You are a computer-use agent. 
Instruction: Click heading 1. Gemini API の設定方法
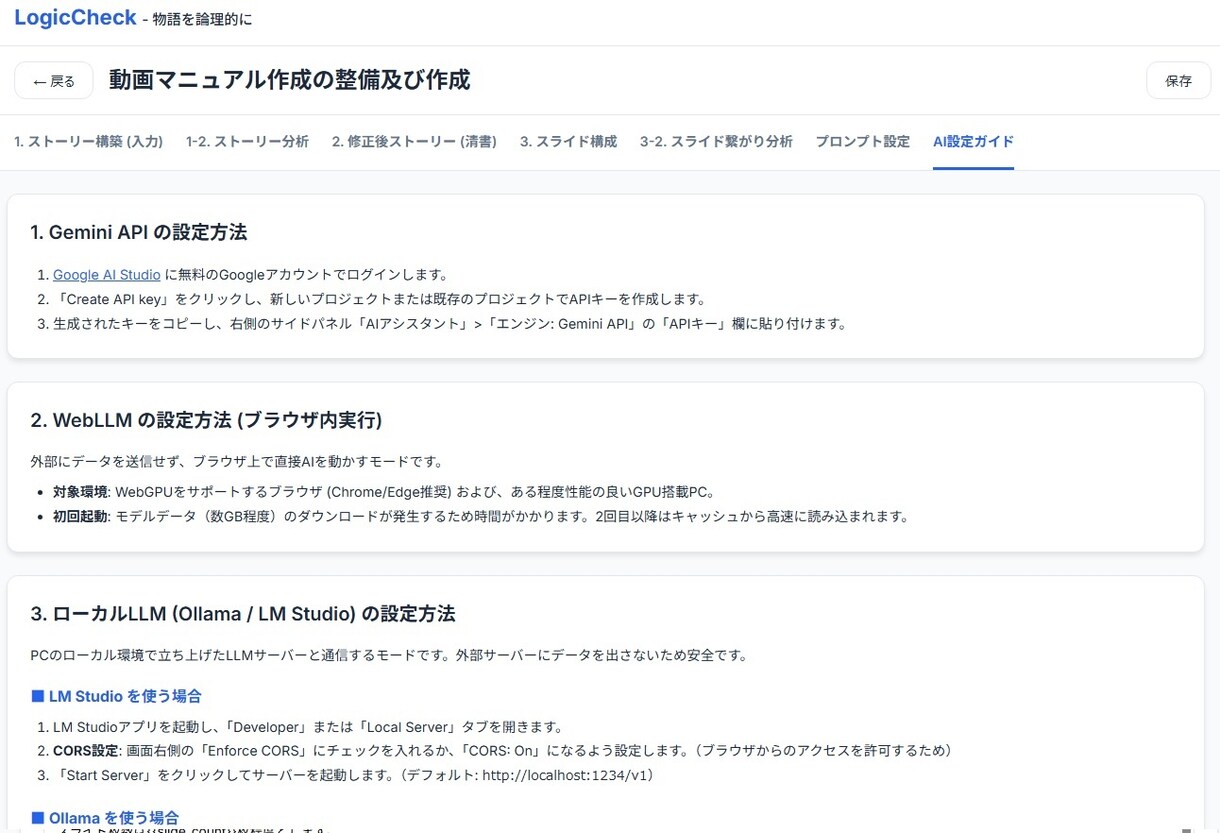coord(139,232)
